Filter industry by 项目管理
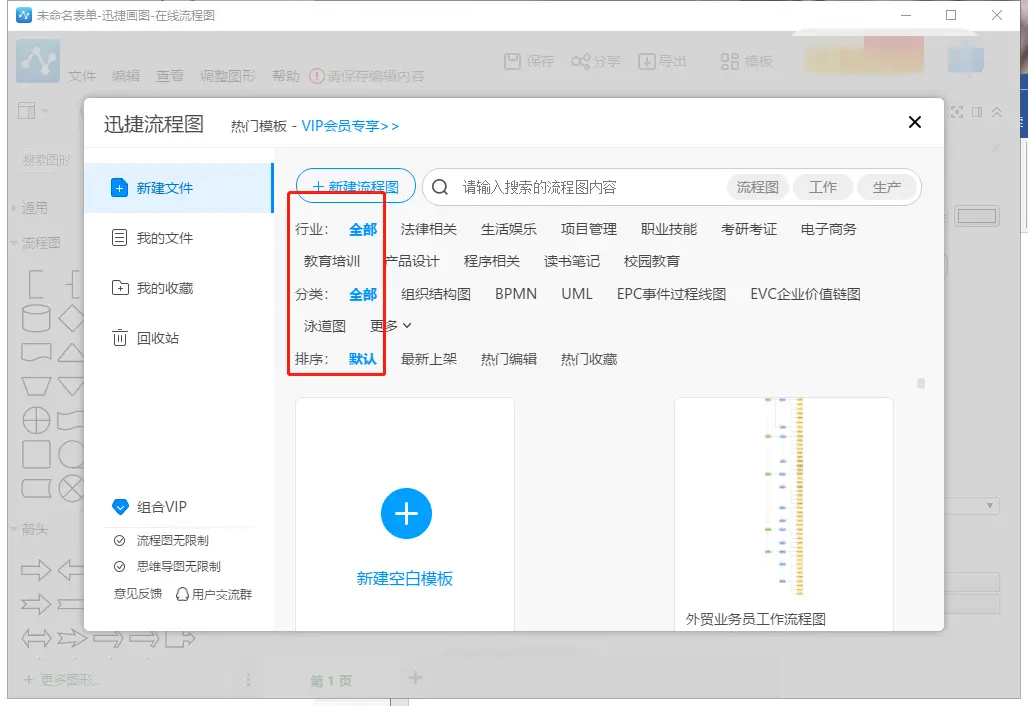The height and width of the screenshot is (706, 1028). pyautogui.click(x=589, y=229)
